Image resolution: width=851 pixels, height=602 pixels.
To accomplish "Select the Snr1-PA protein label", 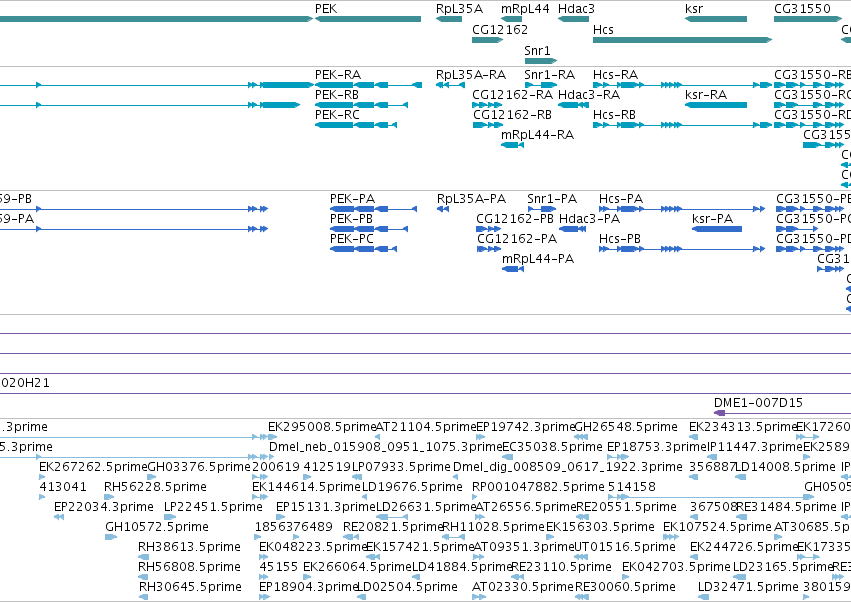I will (x=552, y=199).
